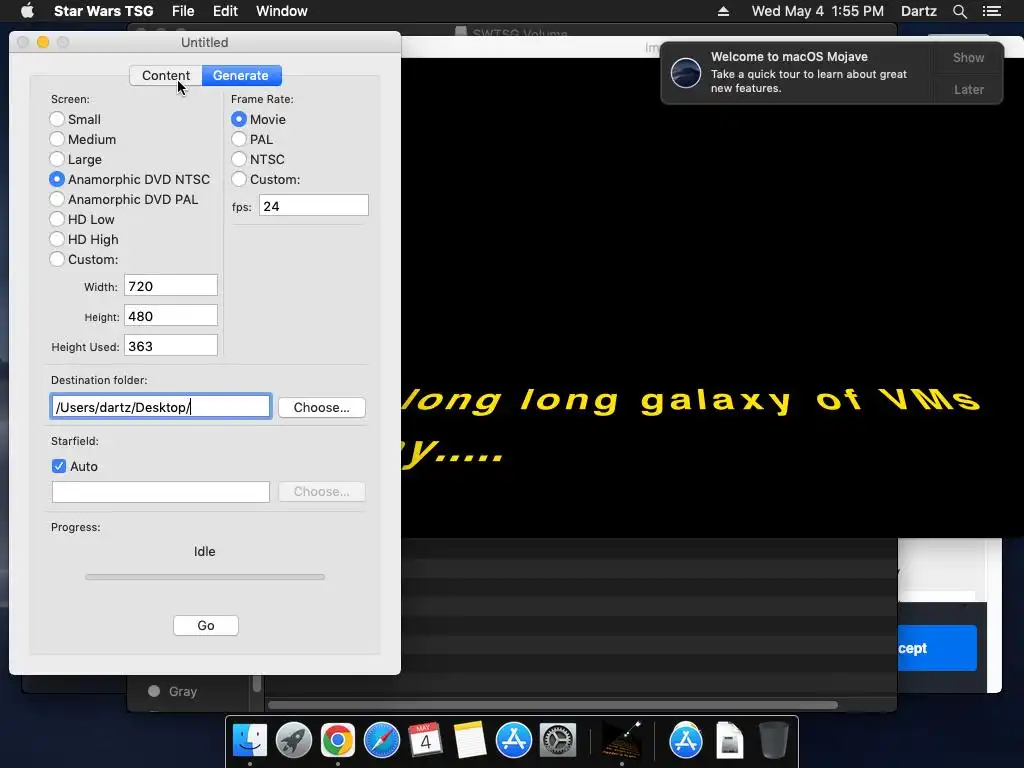Select Custom frame rate radio
Screen dimensions: 1024x768
(x=239, y=179)
